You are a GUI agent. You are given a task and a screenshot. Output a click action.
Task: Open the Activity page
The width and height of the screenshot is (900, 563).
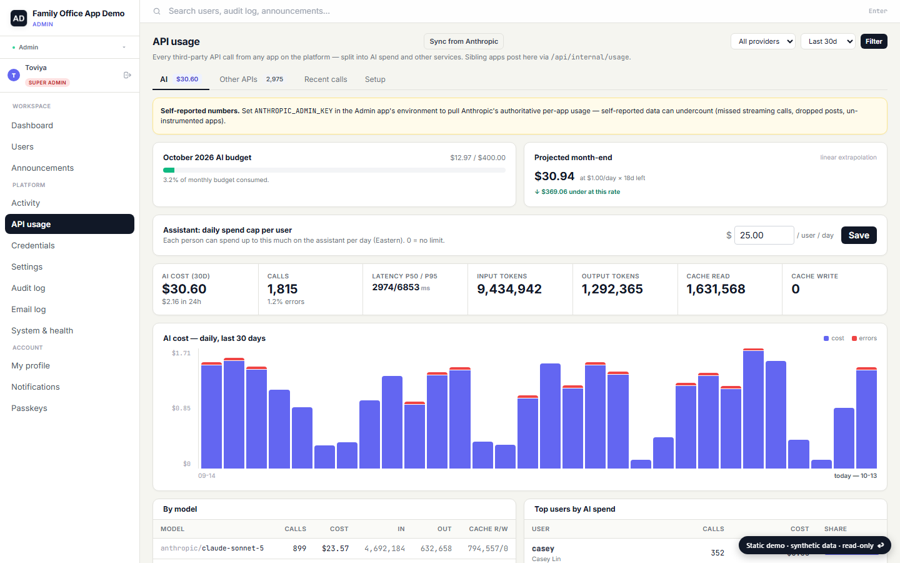click(69, 203)
